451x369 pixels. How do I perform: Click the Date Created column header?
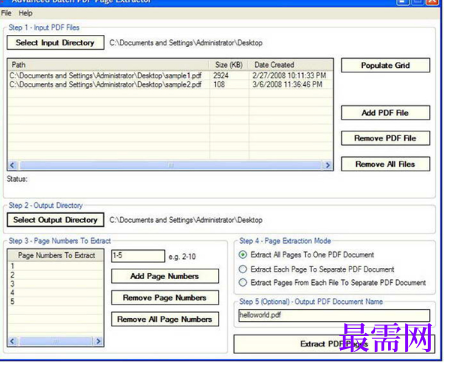291,65
